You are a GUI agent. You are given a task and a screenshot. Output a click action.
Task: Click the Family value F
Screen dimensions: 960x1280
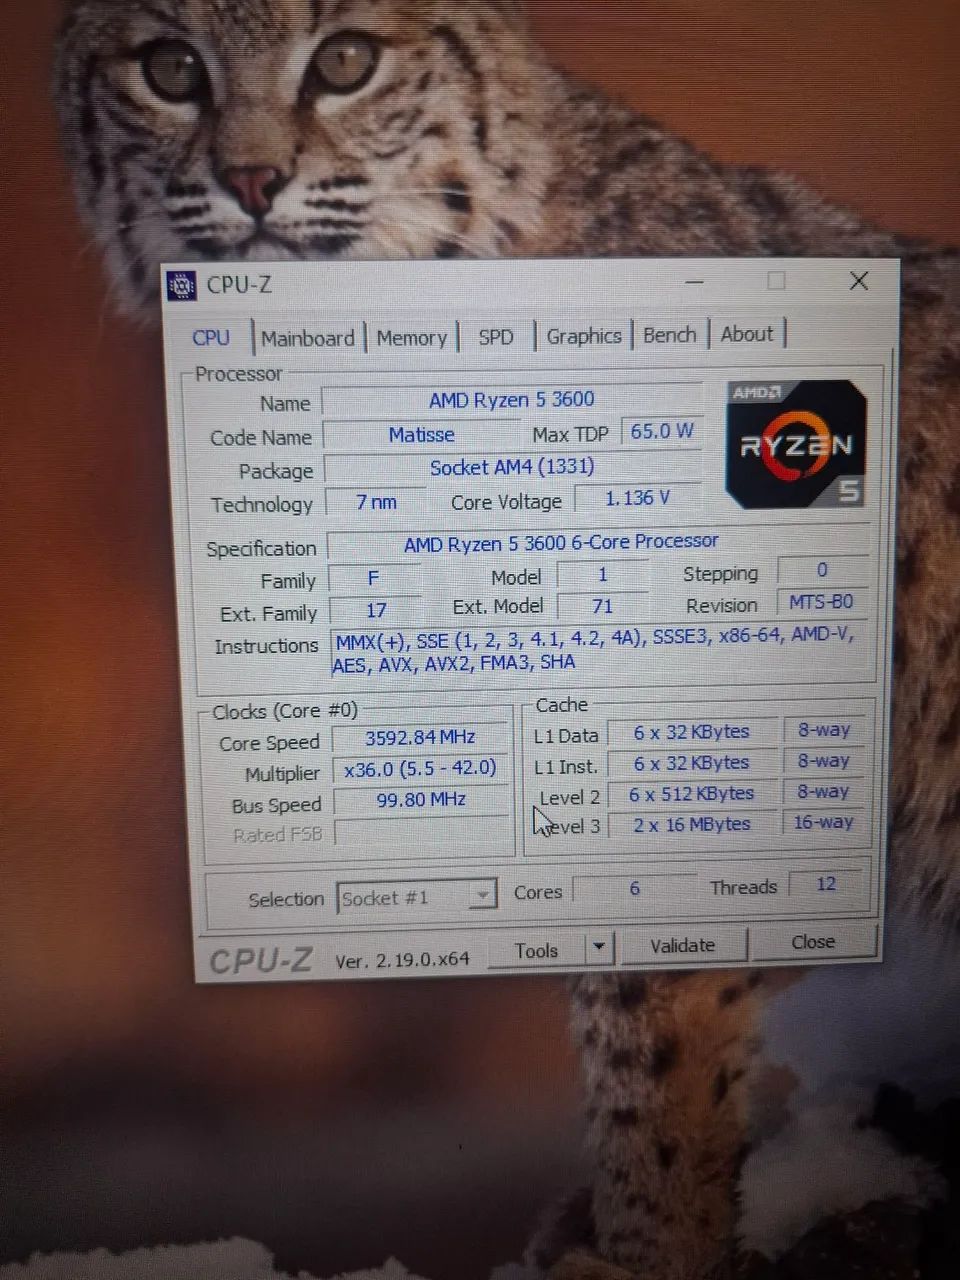(374, 578)
